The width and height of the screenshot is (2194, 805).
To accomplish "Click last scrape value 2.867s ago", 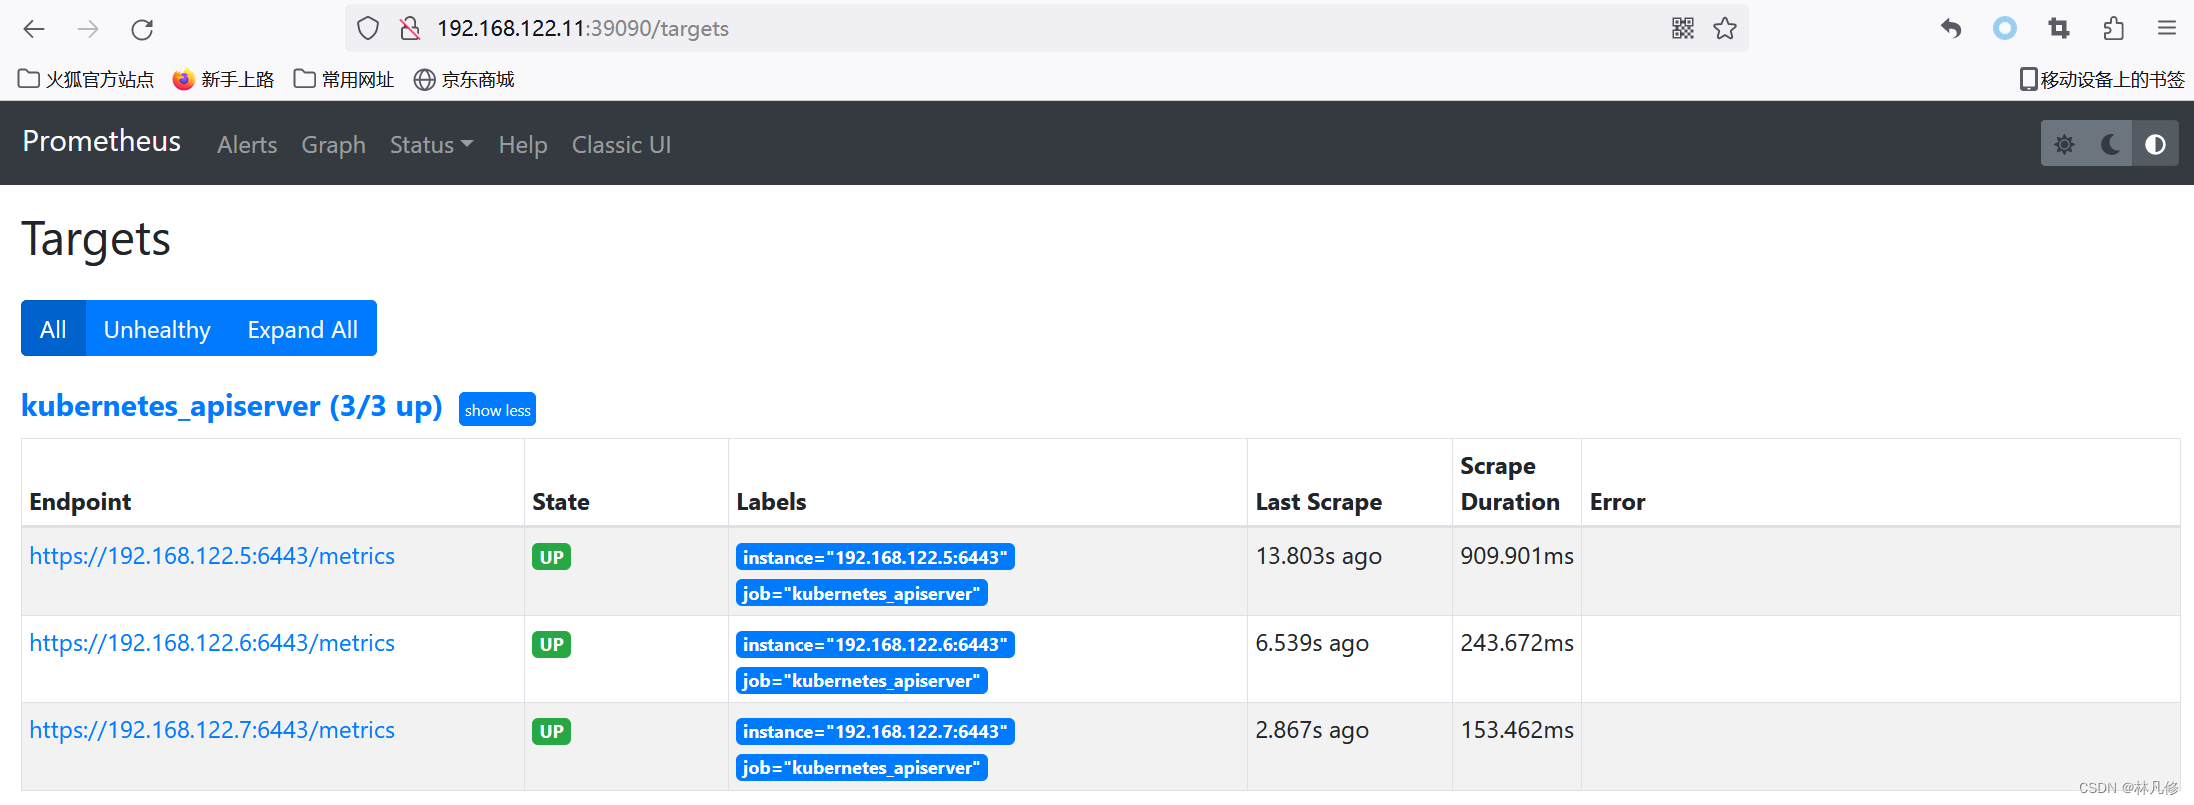I will click(1312, 730).
